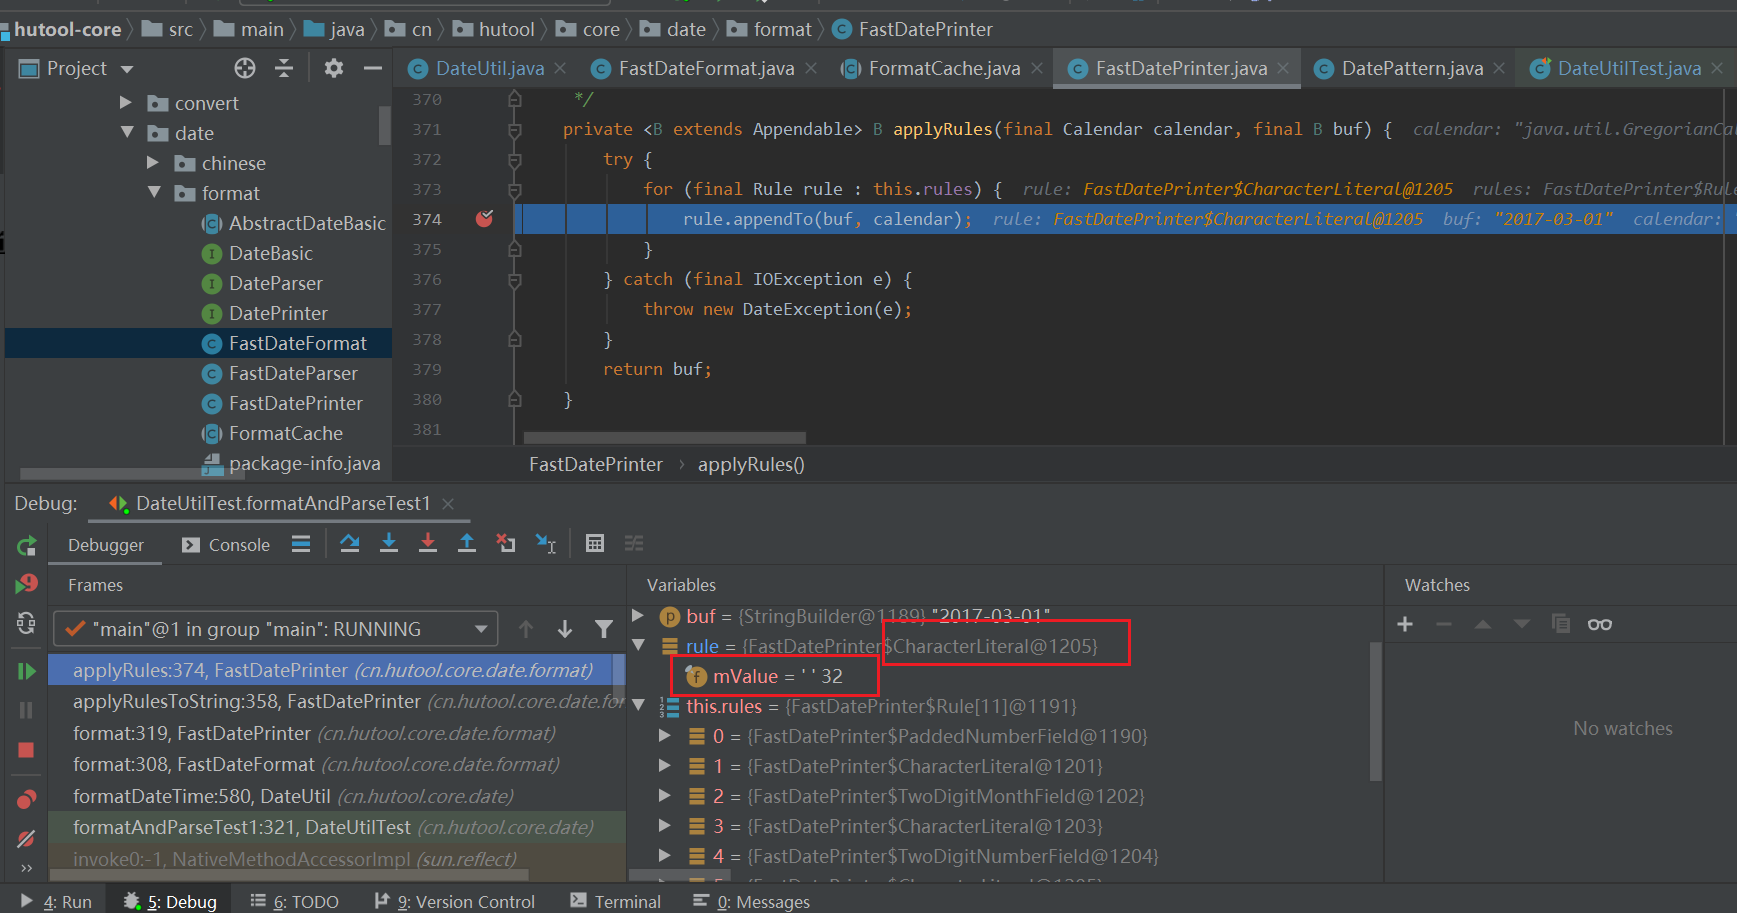Screen dimensions: 1737x913
Task: Click the View Breakpoints icon
Action: (27, 799)
